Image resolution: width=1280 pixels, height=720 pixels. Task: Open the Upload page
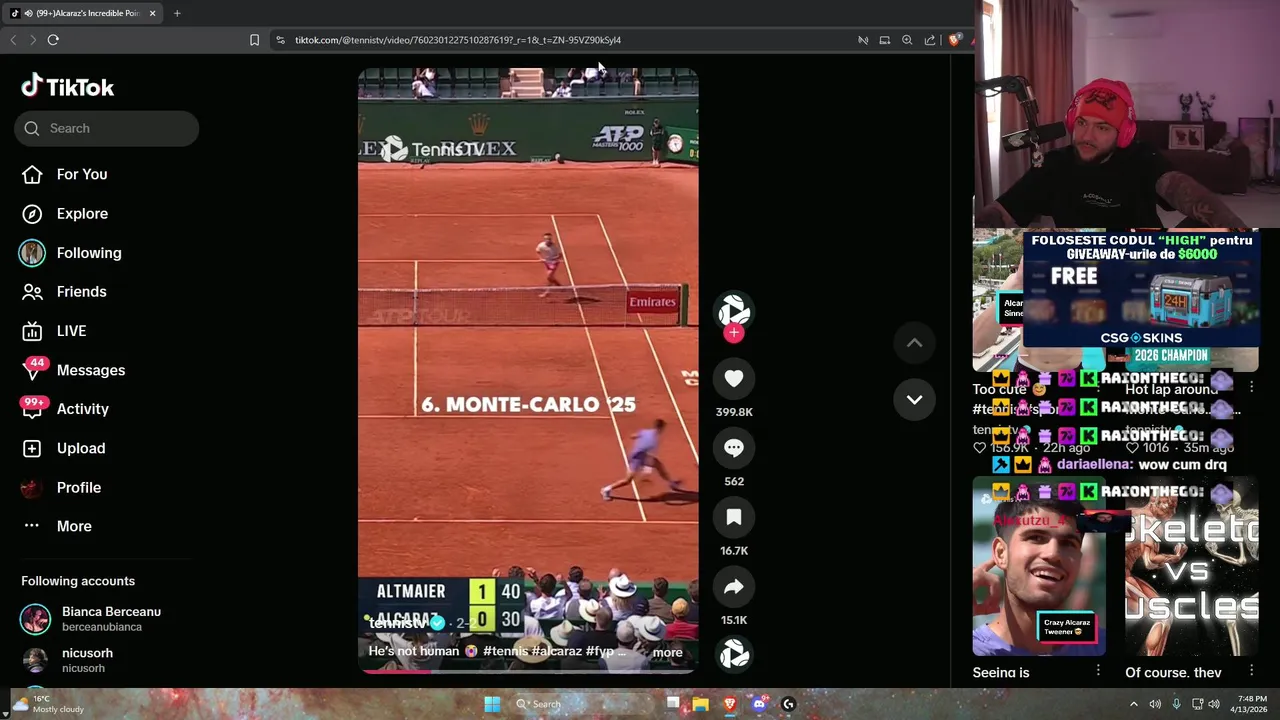tap(63, 448)
